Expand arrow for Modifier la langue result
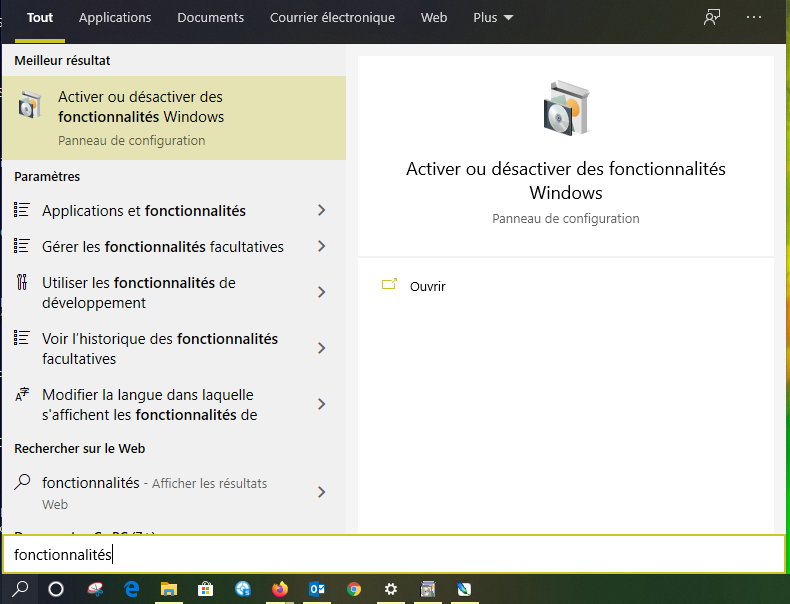Screen dimensions: 790x604 tap(321, 404)
